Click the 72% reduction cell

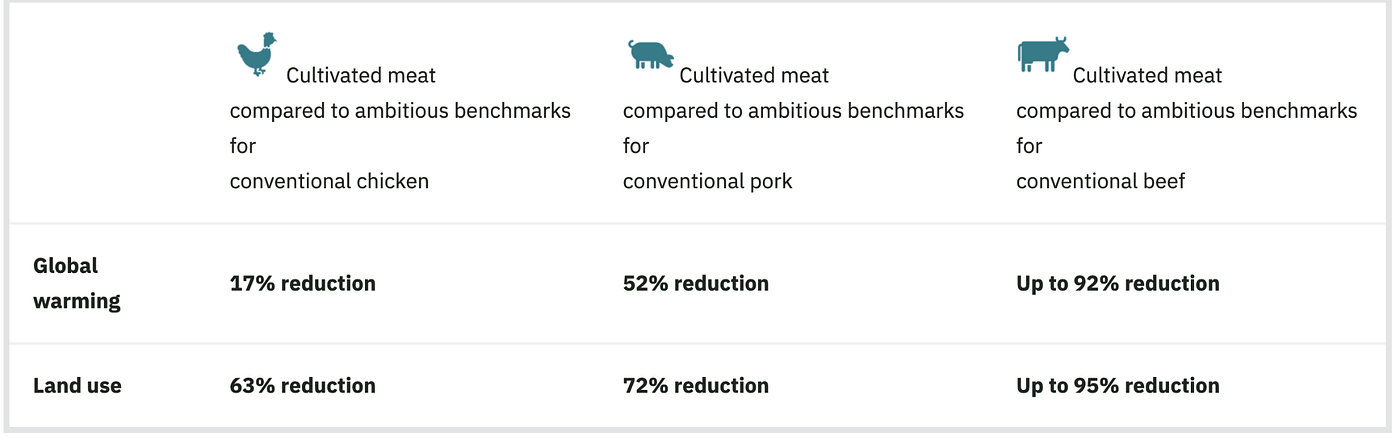696,386
